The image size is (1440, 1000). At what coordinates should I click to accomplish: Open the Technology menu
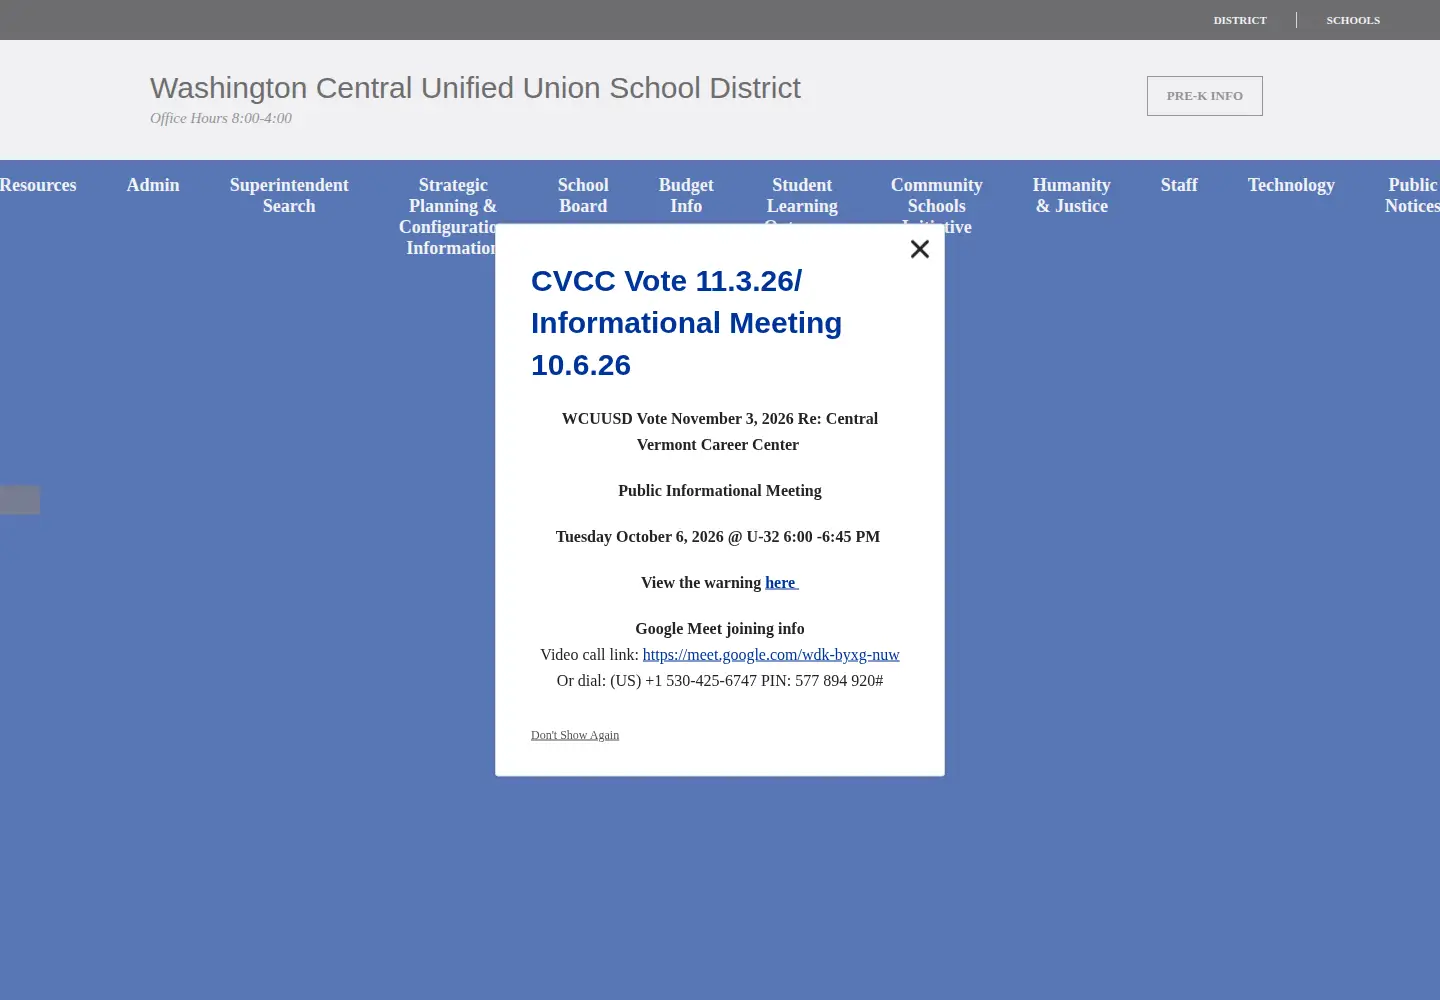(1291, 185)
